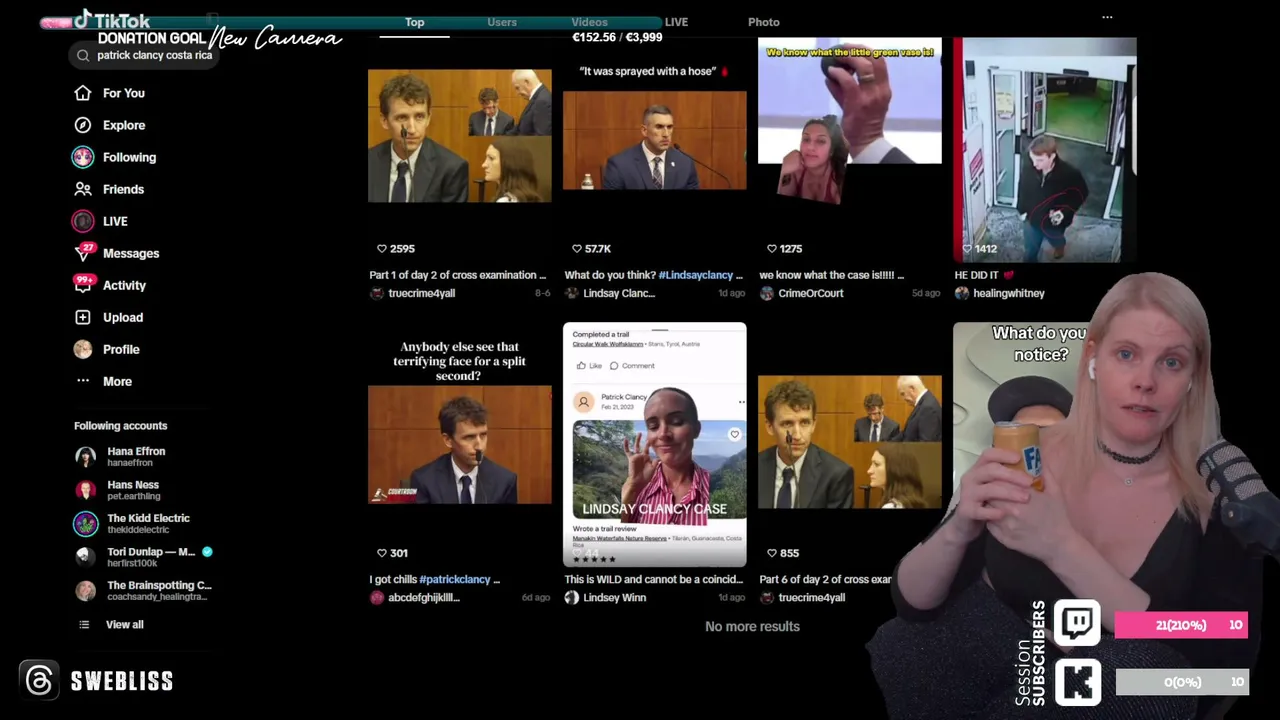Image resolution: width=1280 pixels, height=720 pixels.
Task: Switch to the Photo tab
Action: tap(763, 22)
